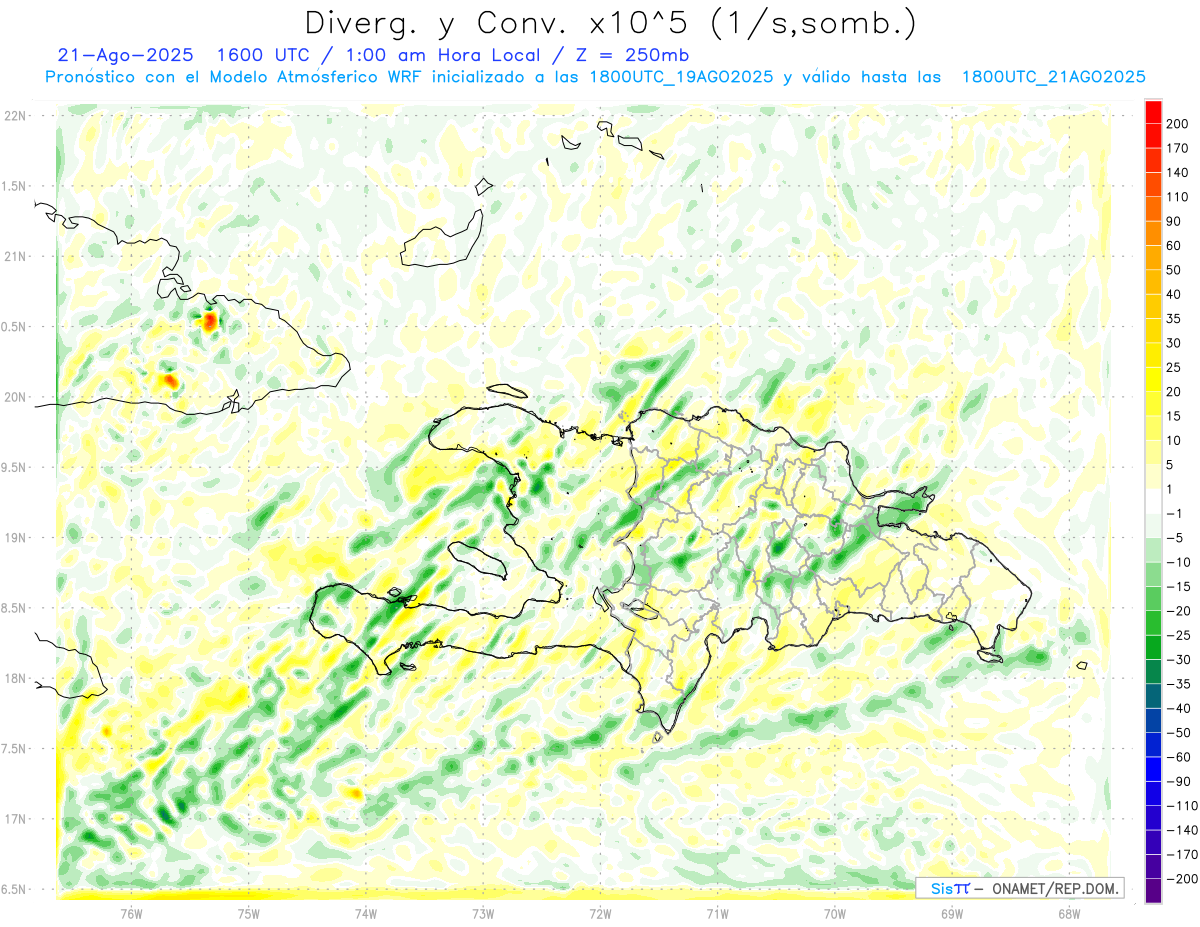
Task: Click the colorbar label "35"
Action: [x=1174, y=318]
